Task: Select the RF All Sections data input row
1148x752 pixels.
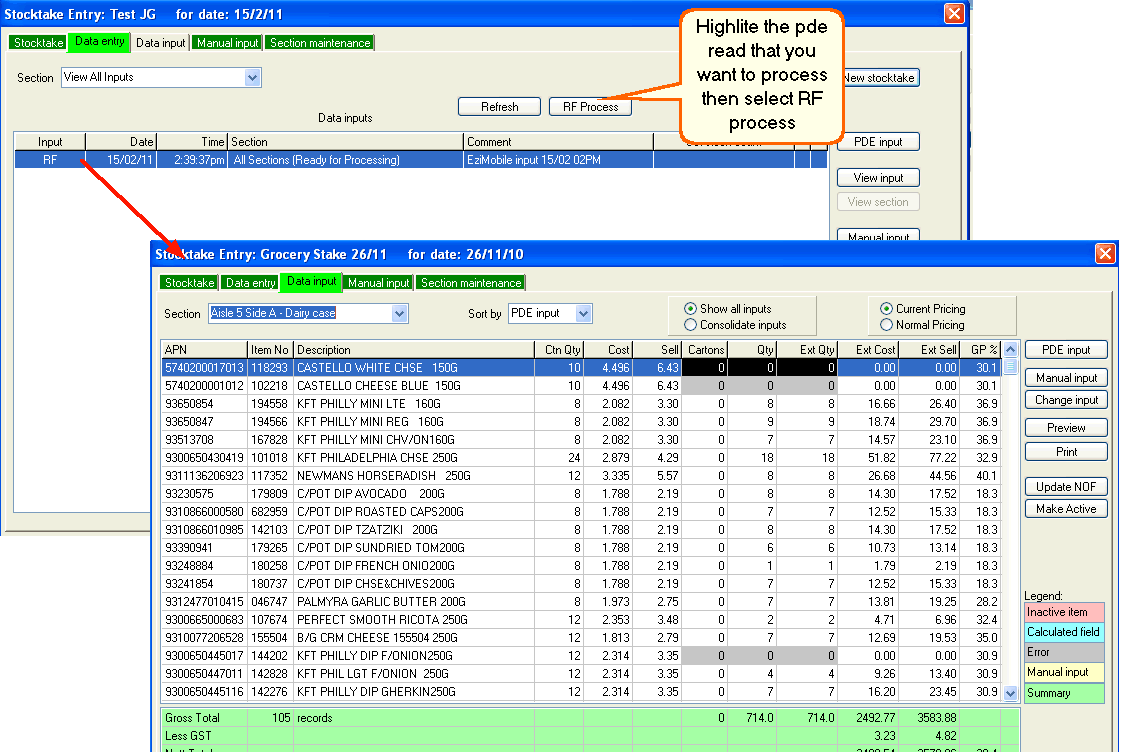Action: click(421, 160)
